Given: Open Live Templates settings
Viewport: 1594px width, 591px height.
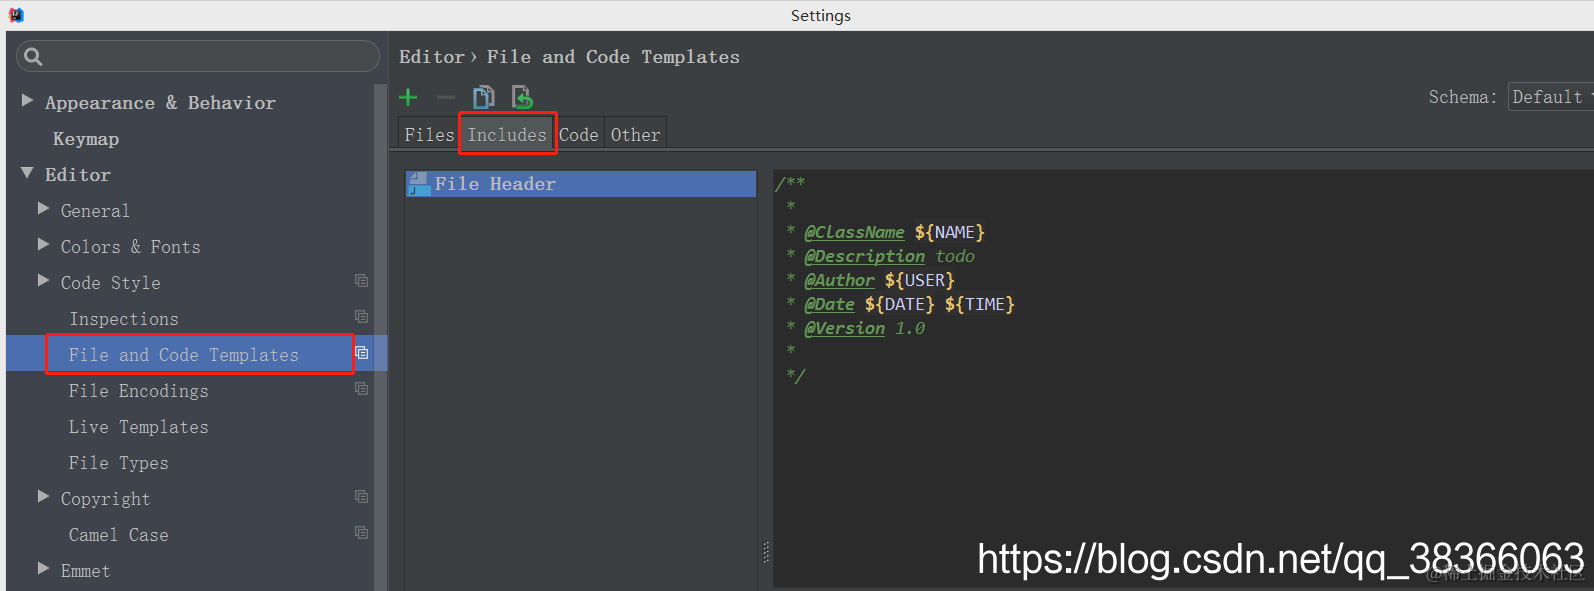Looking at the screenshot, I should pos(139,427).
